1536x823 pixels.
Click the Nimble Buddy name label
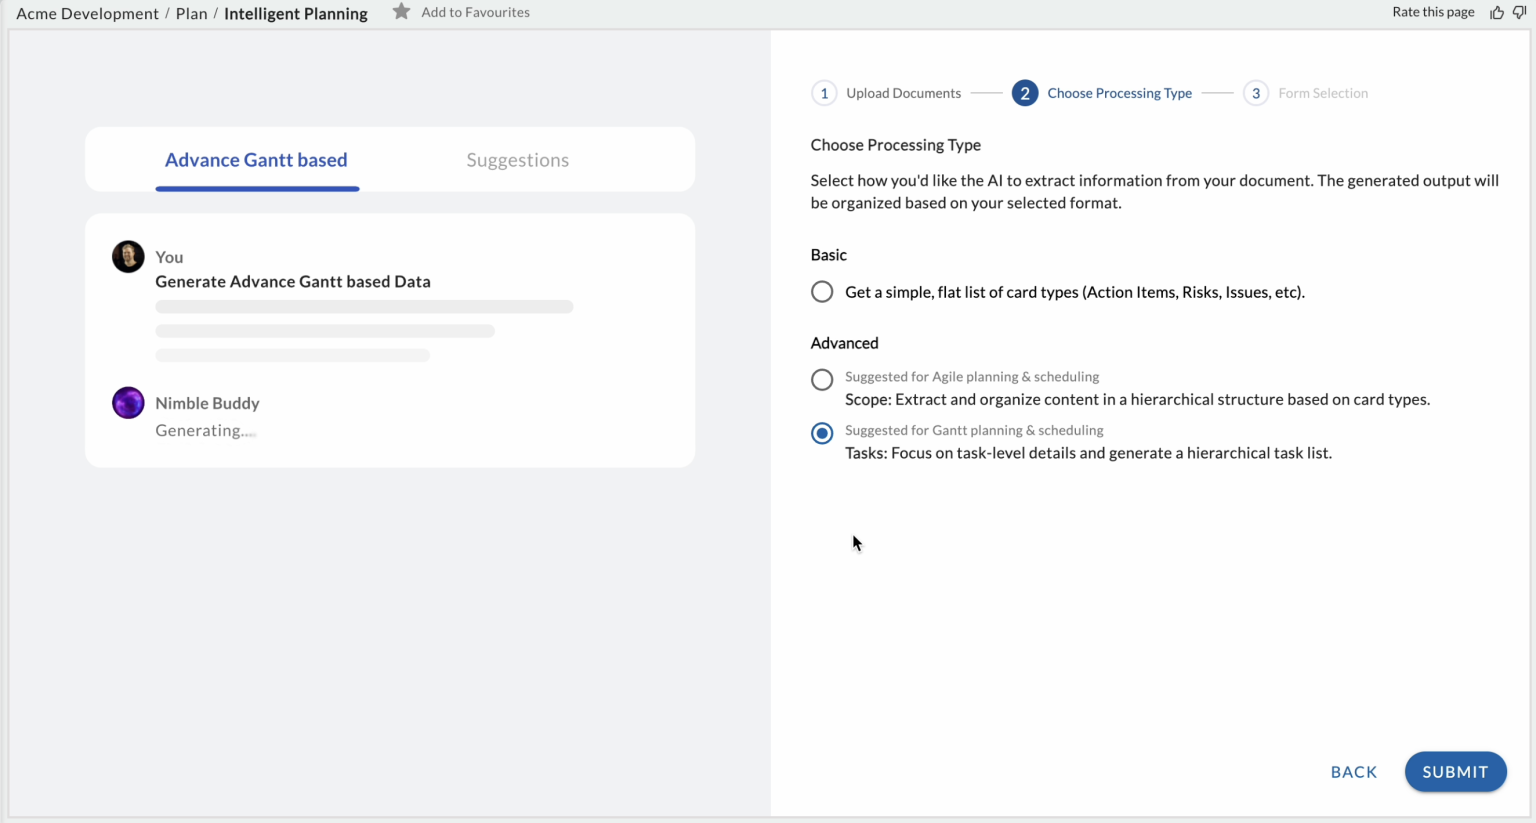click(207, 403)
